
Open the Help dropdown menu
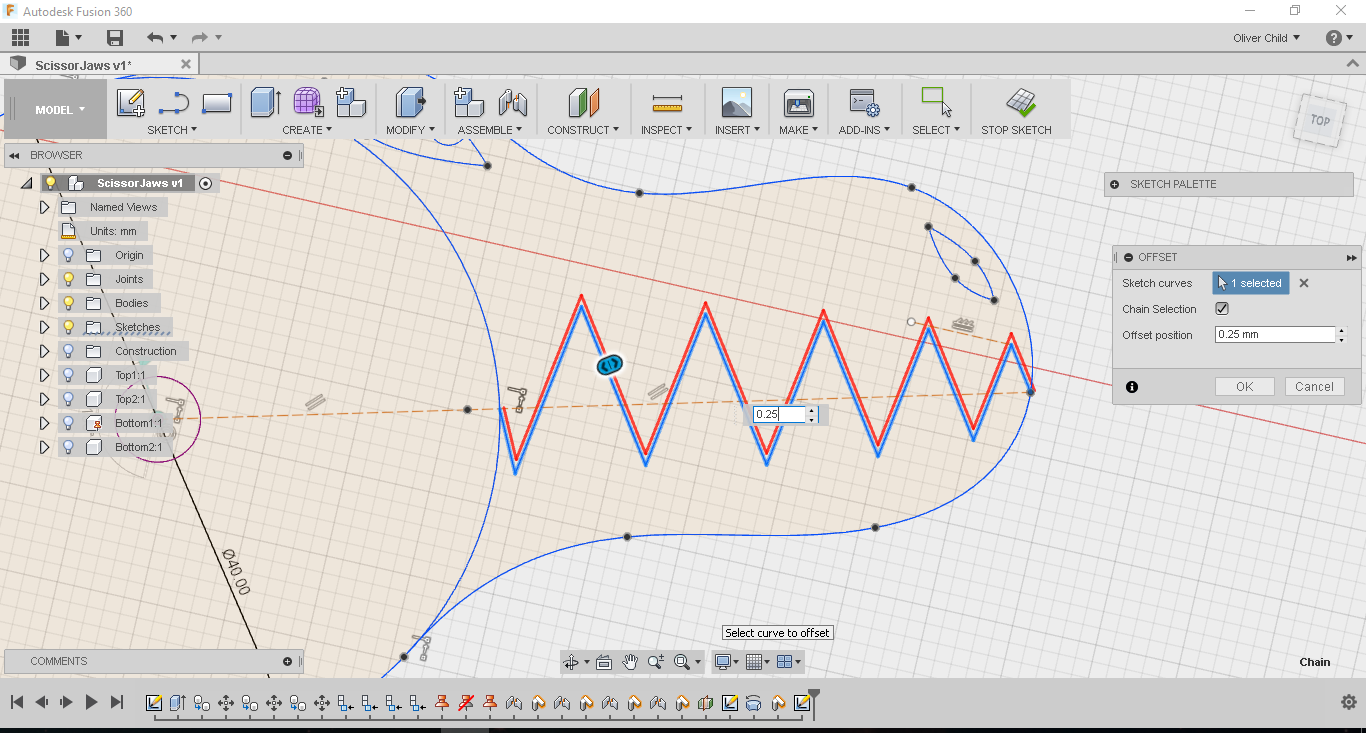click(x=1339, y=38)
